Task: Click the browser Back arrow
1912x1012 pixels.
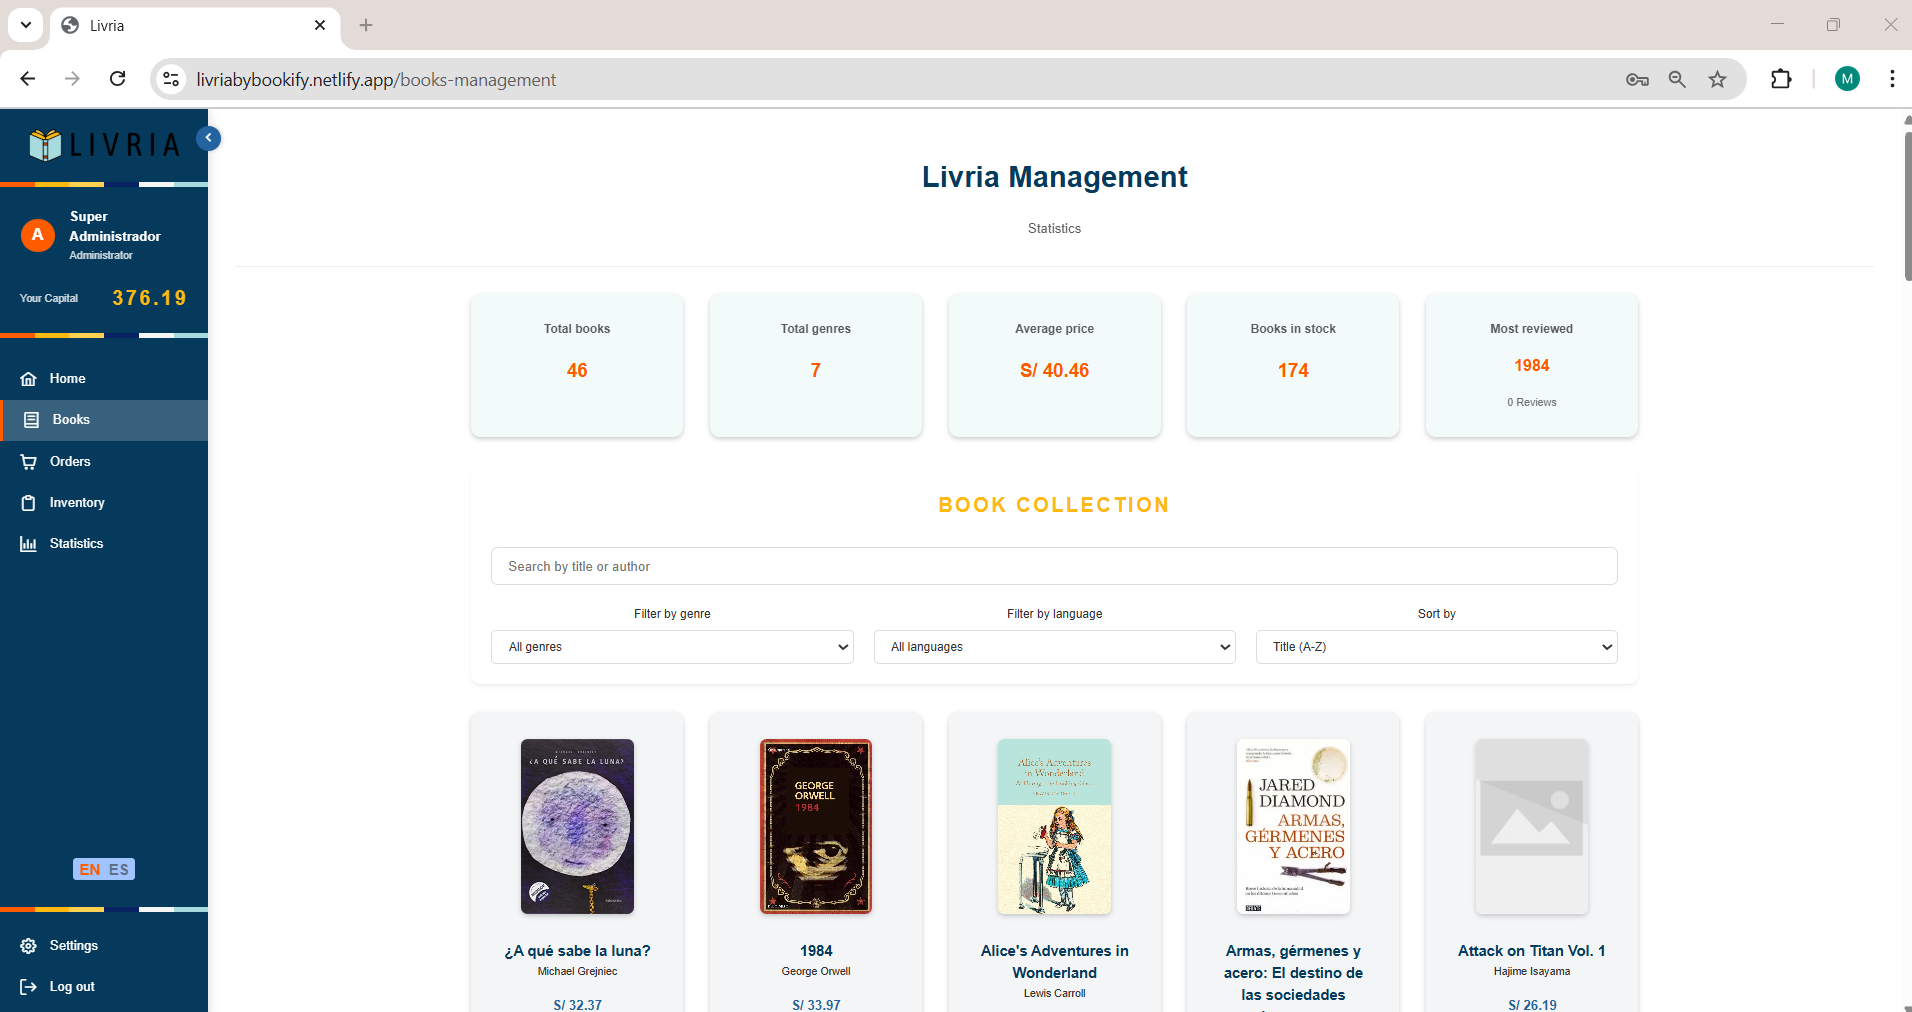Action: [x=28, y=79]
